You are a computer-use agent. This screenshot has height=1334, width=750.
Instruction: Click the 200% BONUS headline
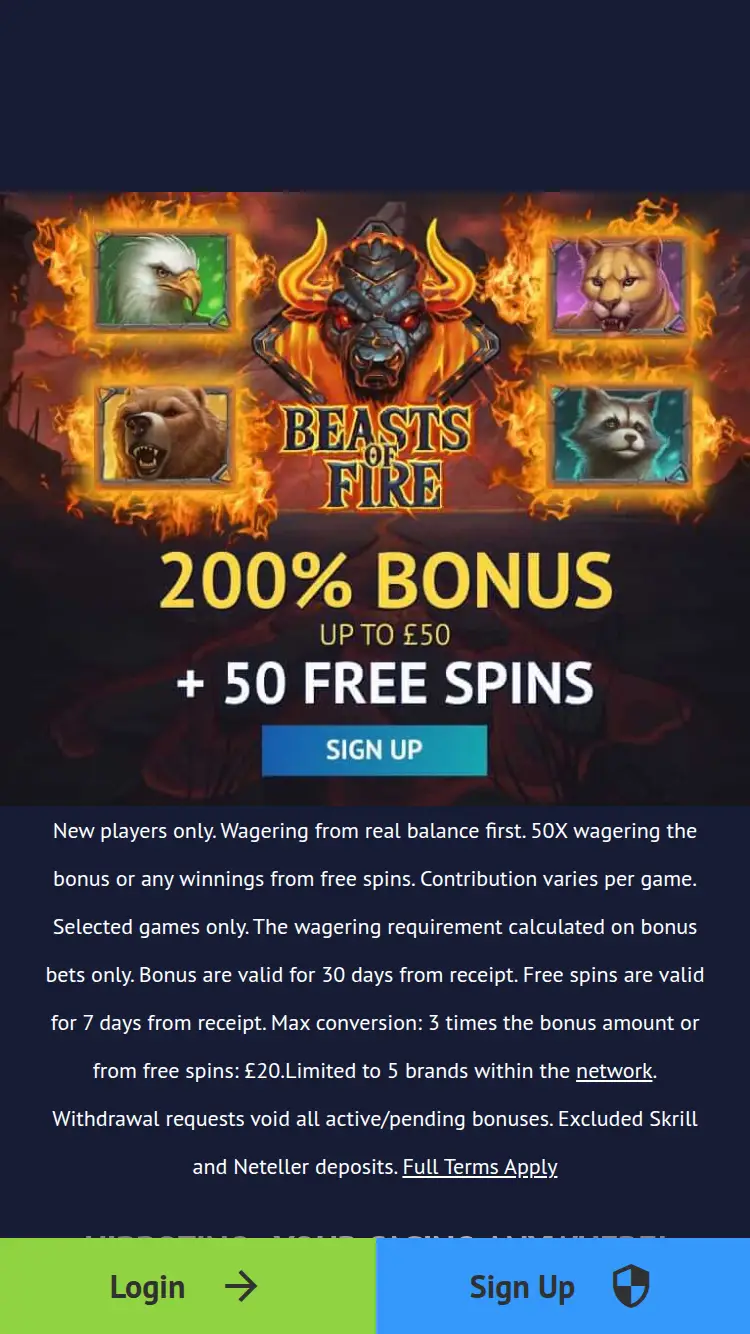coord(385,580)
